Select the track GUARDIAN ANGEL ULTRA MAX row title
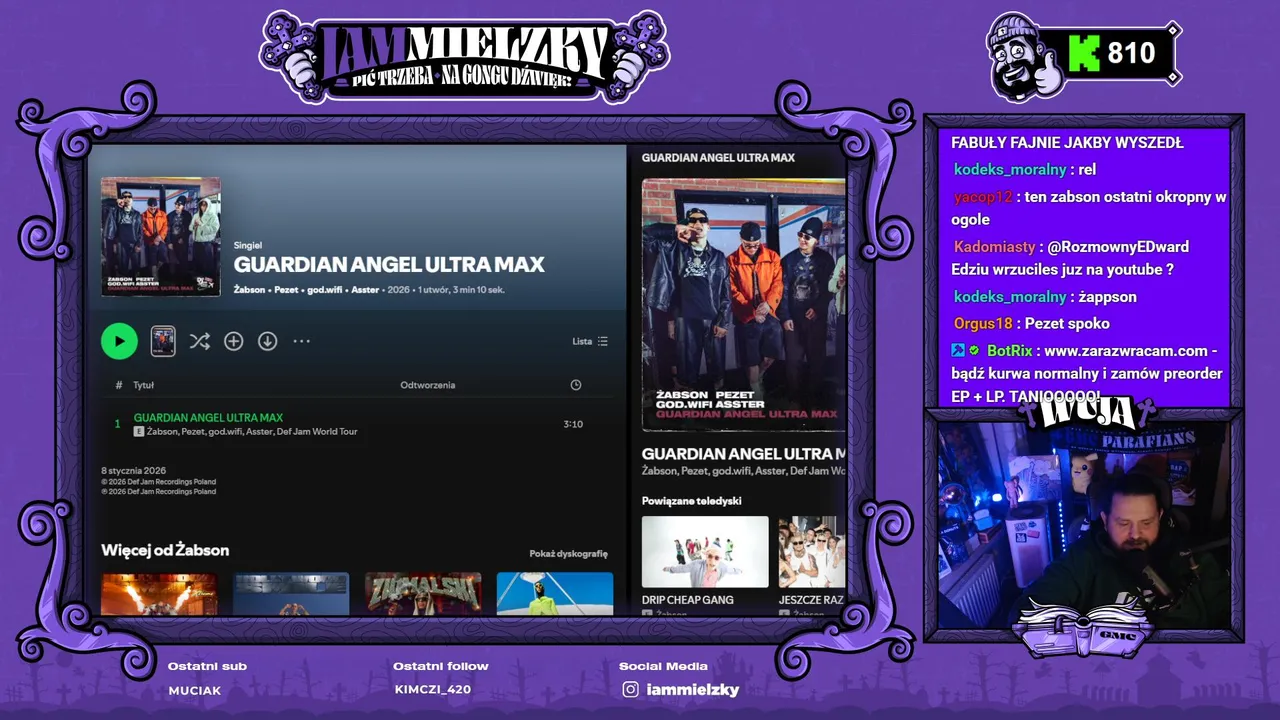The width and height of the screenshot is (1280, 720). 208,417
